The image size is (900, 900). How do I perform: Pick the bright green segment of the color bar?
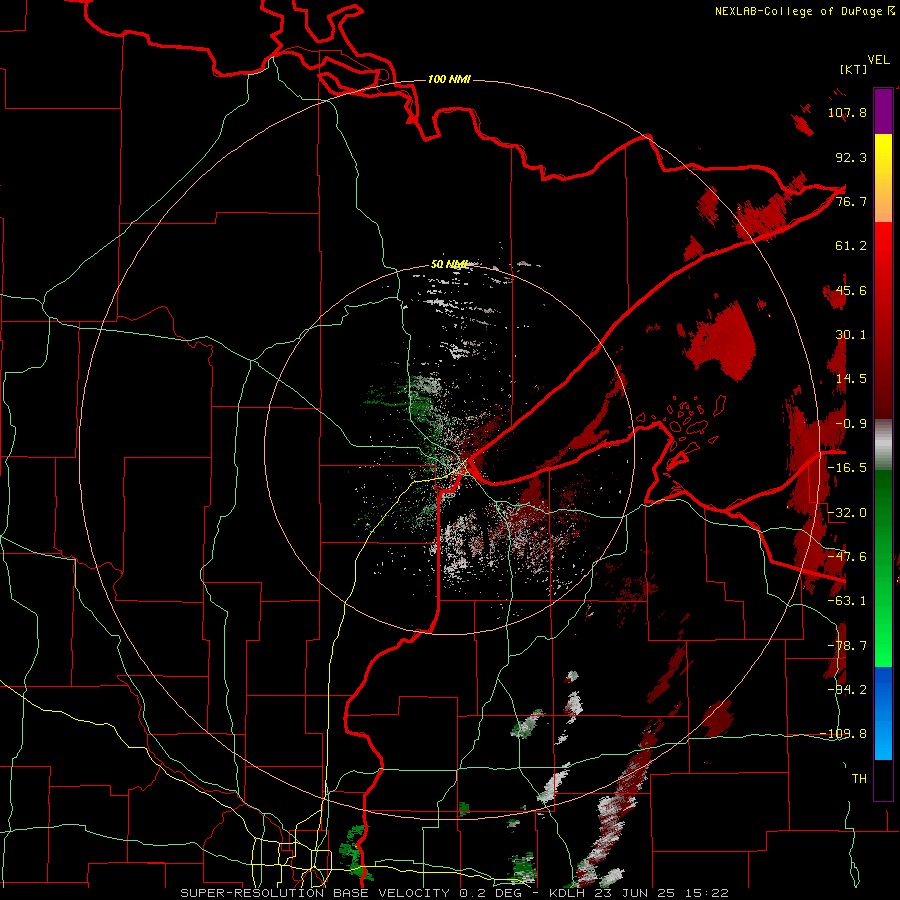click(x=883, y=568)
